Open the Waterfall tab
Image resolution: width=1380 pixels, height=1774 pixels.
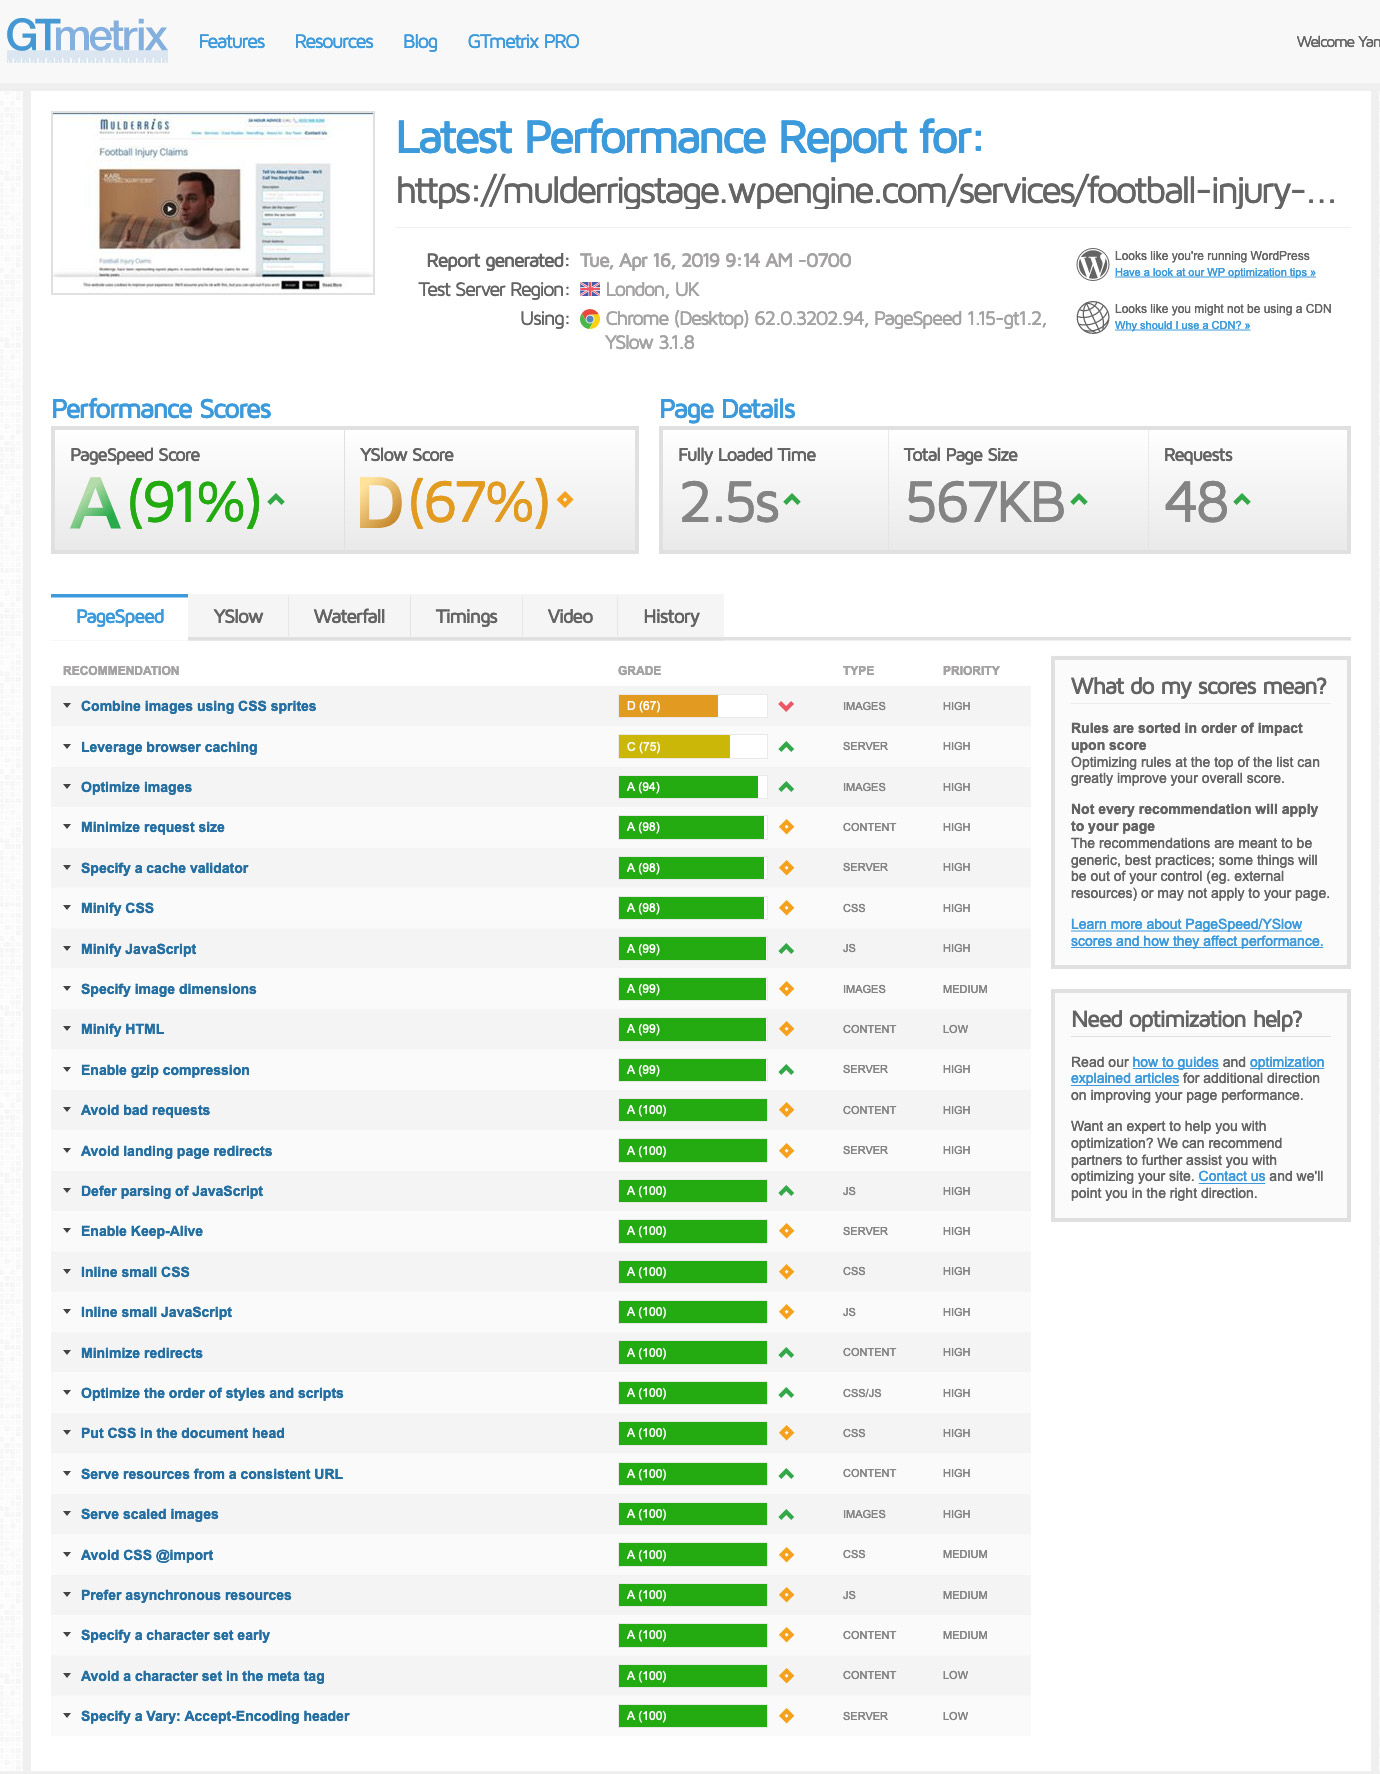pos(349,617)
